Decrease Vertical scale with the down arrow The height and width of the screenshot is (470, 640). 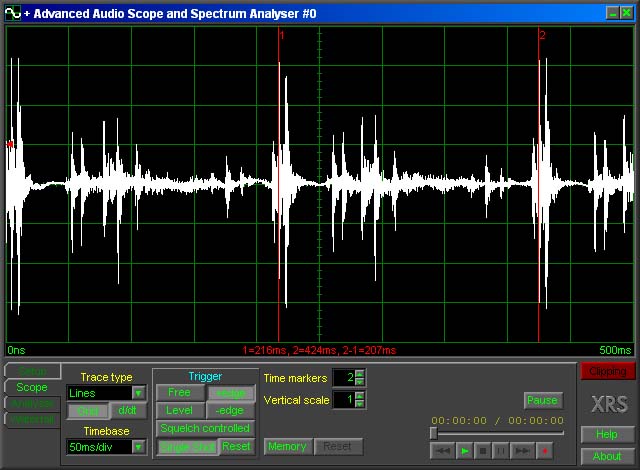(x=359, y=403)
